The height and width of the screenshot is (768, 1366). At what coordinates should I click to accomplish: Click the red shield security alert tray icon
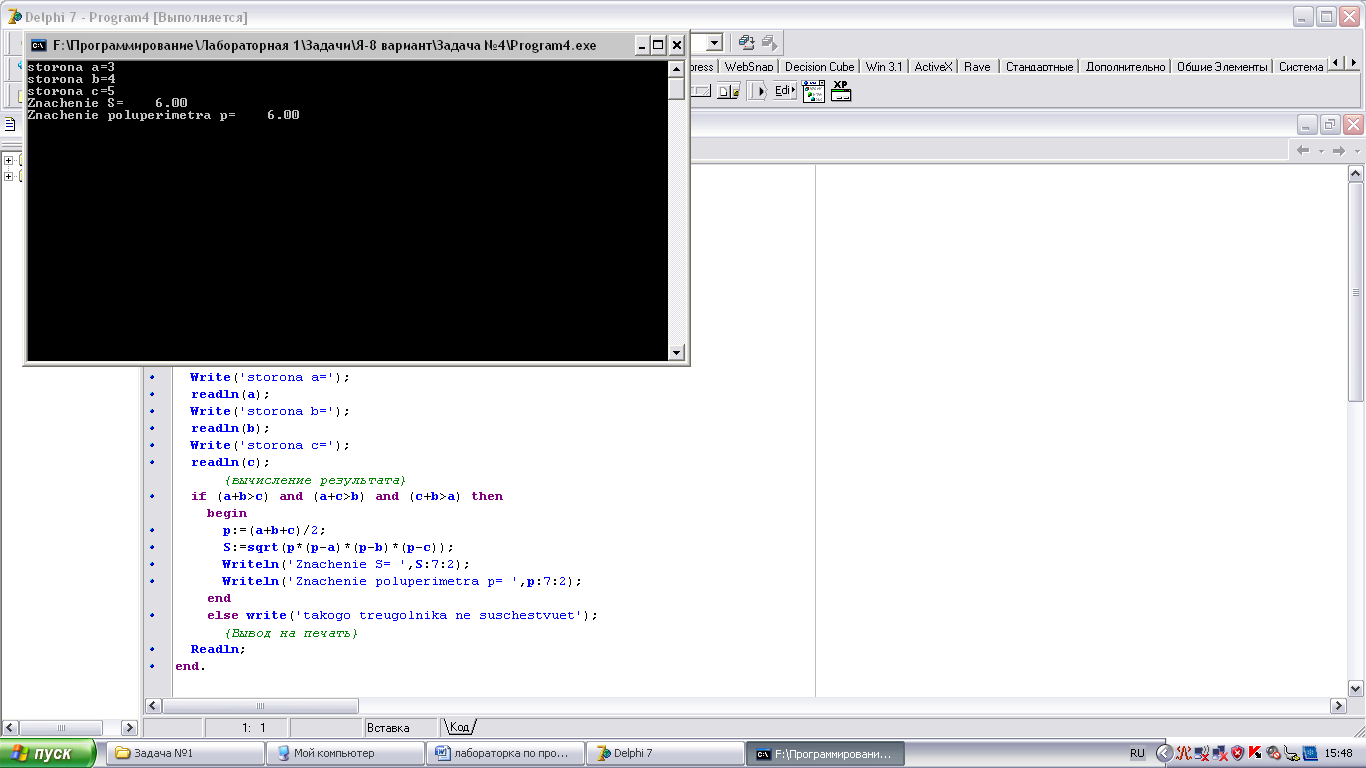tap(1237, 753)
